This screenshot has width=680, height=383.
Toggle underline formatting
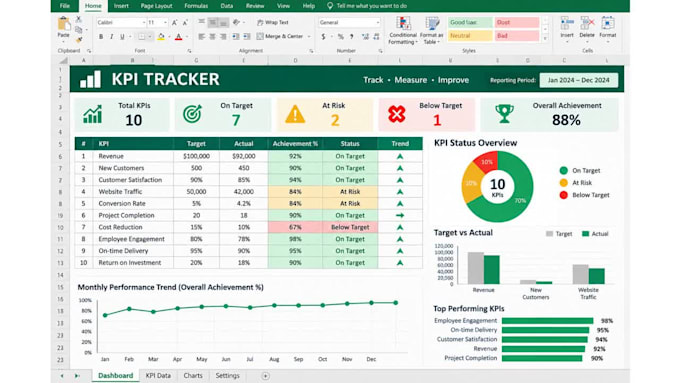[x=122, y=37]
